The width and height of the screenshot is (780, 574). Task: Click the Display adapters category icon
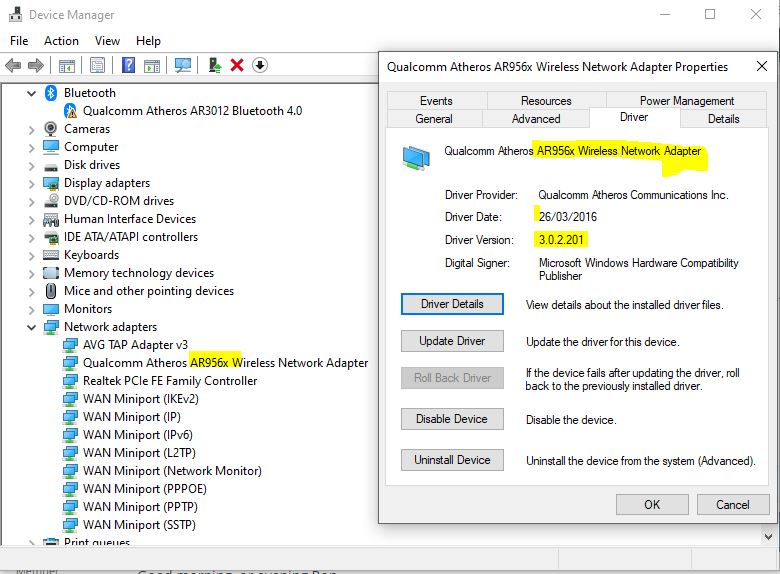tap(51, 183)
